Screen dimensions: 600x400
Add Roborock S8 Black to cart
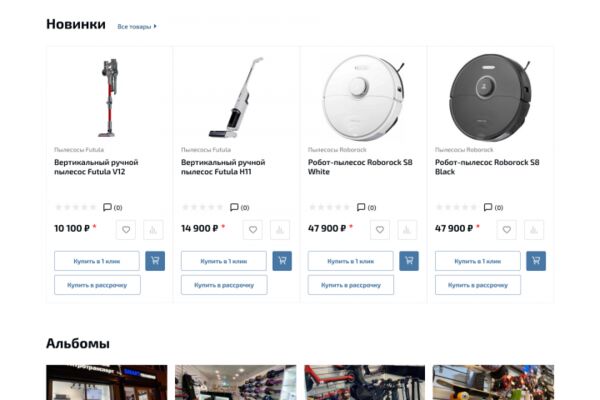click(536, 261)
